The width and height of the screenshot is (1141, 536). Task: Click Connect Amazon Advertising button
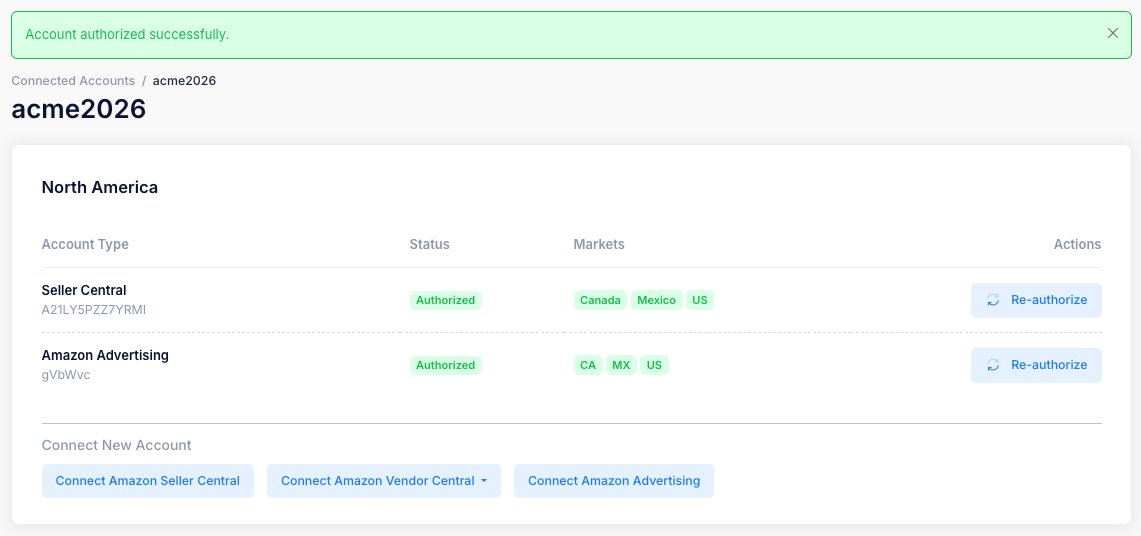click(x=614, y=481)
